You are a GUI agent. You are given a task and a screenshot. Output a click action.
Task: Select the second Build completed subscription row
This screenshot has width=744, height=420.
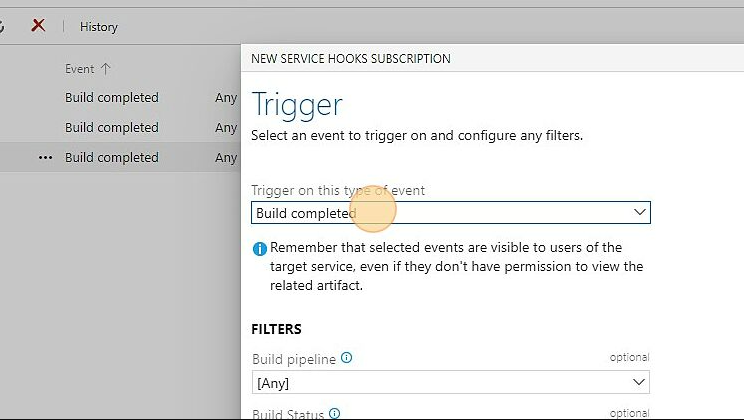(x=112, y=128)
